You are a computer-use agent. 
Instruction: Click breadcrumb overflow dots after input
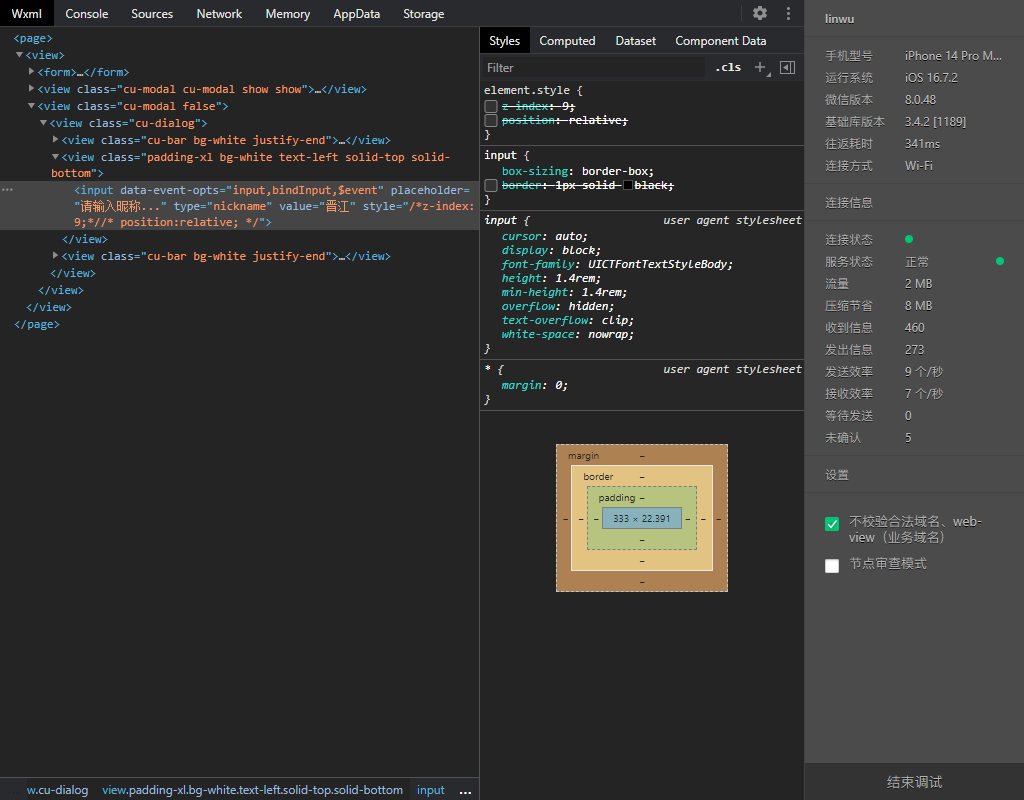(x=465, y=790)
